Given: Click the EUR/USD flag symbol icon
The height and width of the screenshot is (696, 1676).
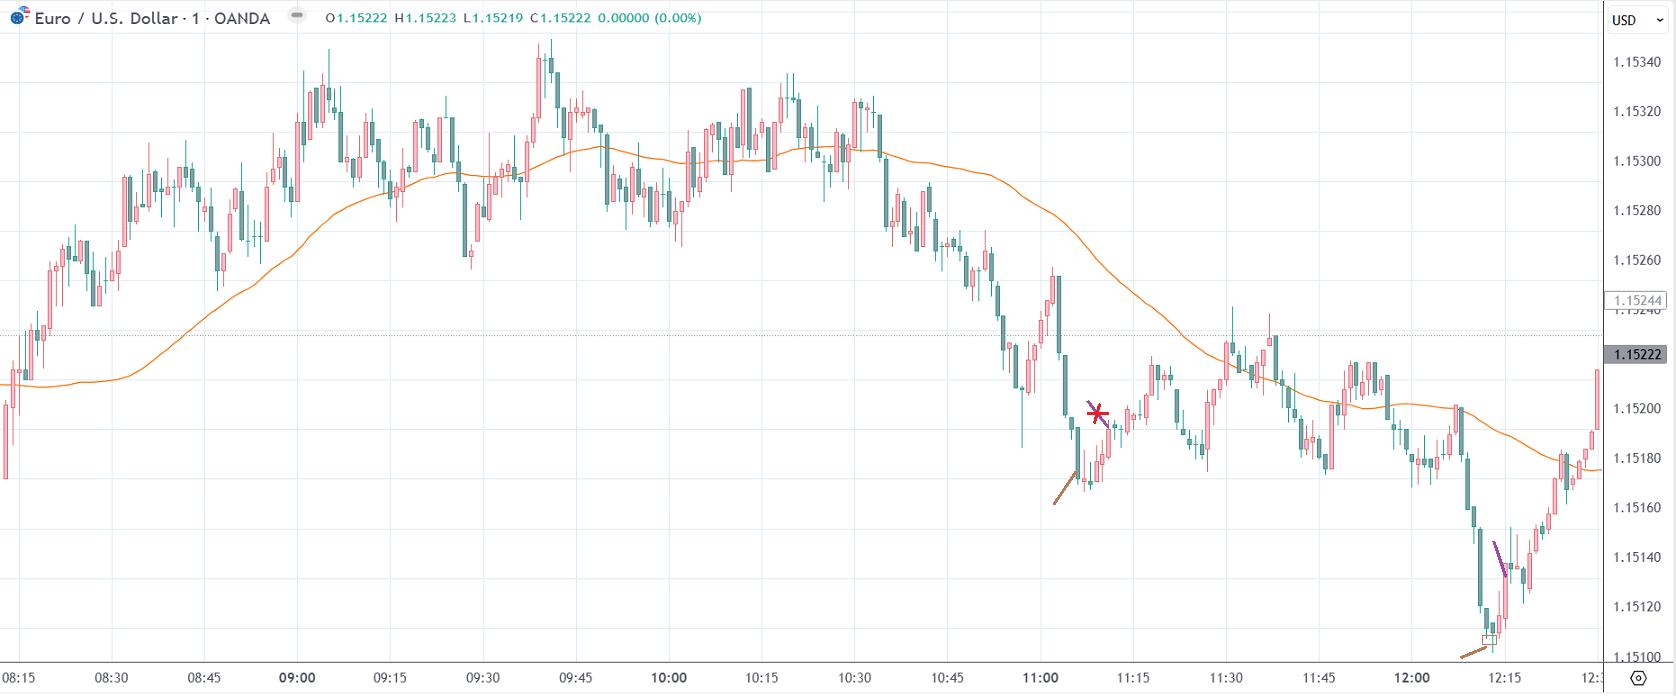Looking at the screenshot, I should 18,17.
